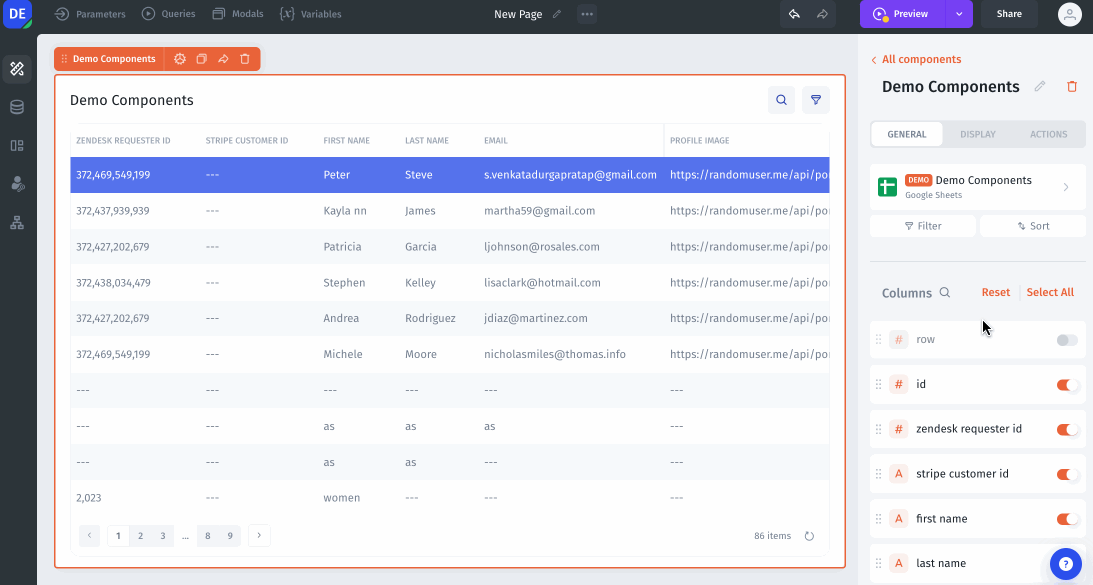
Task: Open the table filter funnel icon
Action: [x=816, y=100]
